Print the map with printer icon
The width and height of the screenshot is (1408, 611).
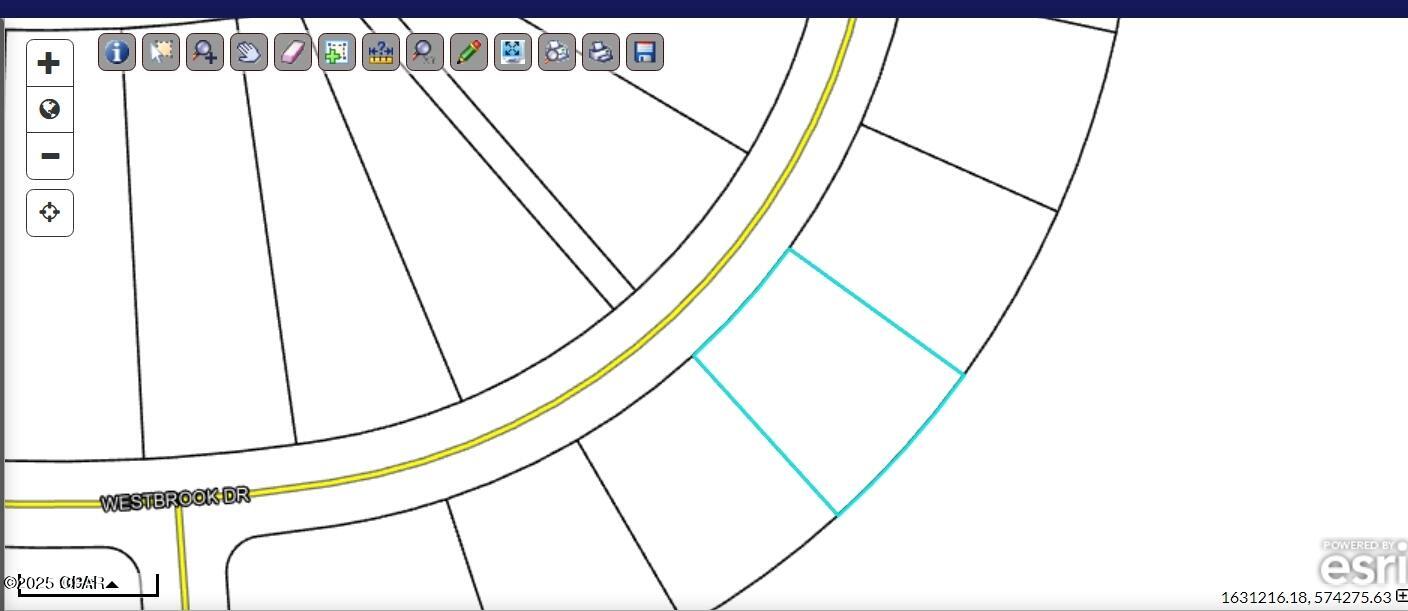point(601,52)
